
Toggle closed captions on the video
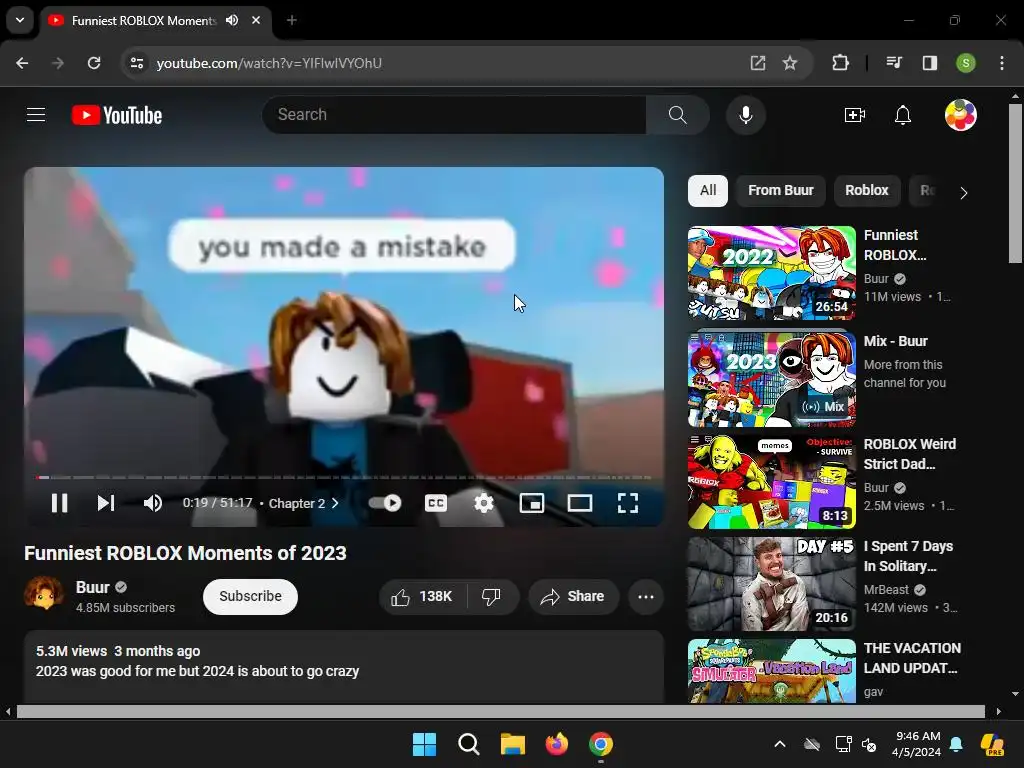pyautogui.click(x=436, y=503)
